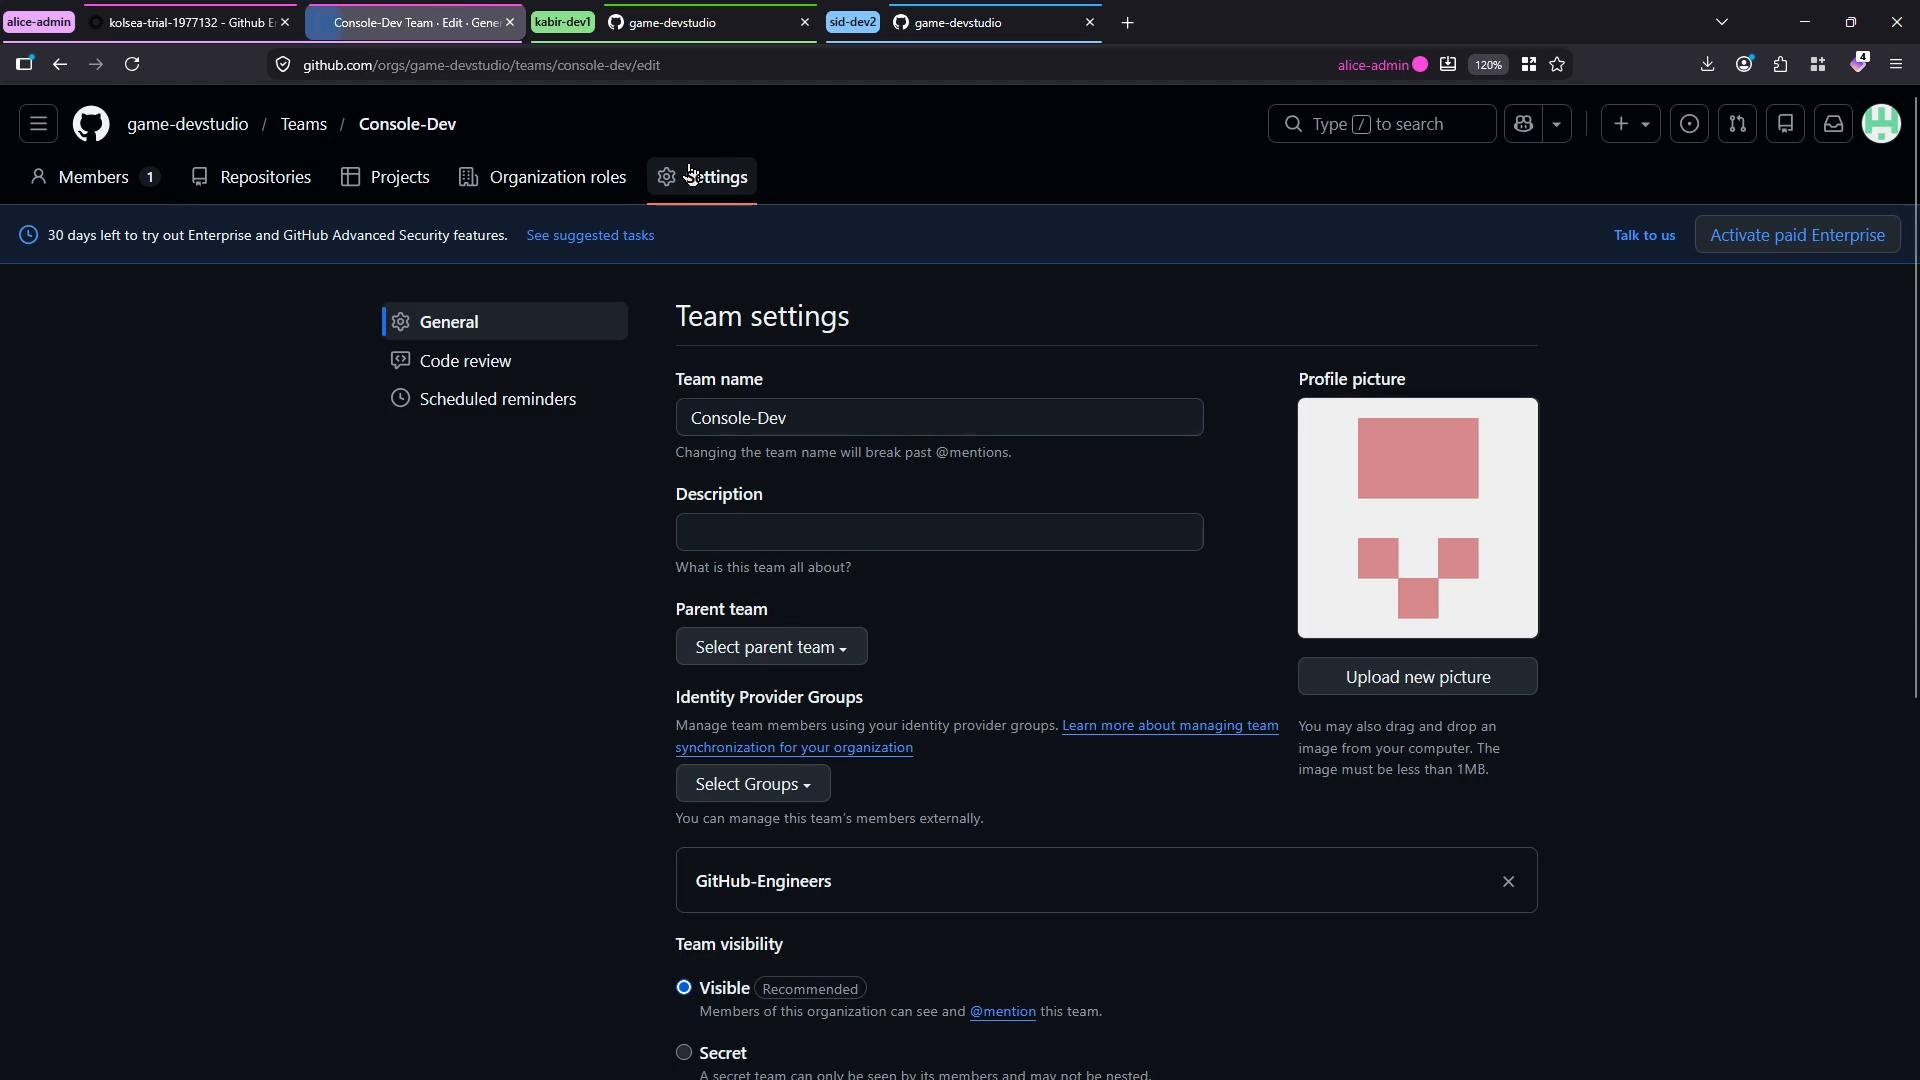Click the Talk to us link
The image size is (1920, 1080).
[1644, 235]
